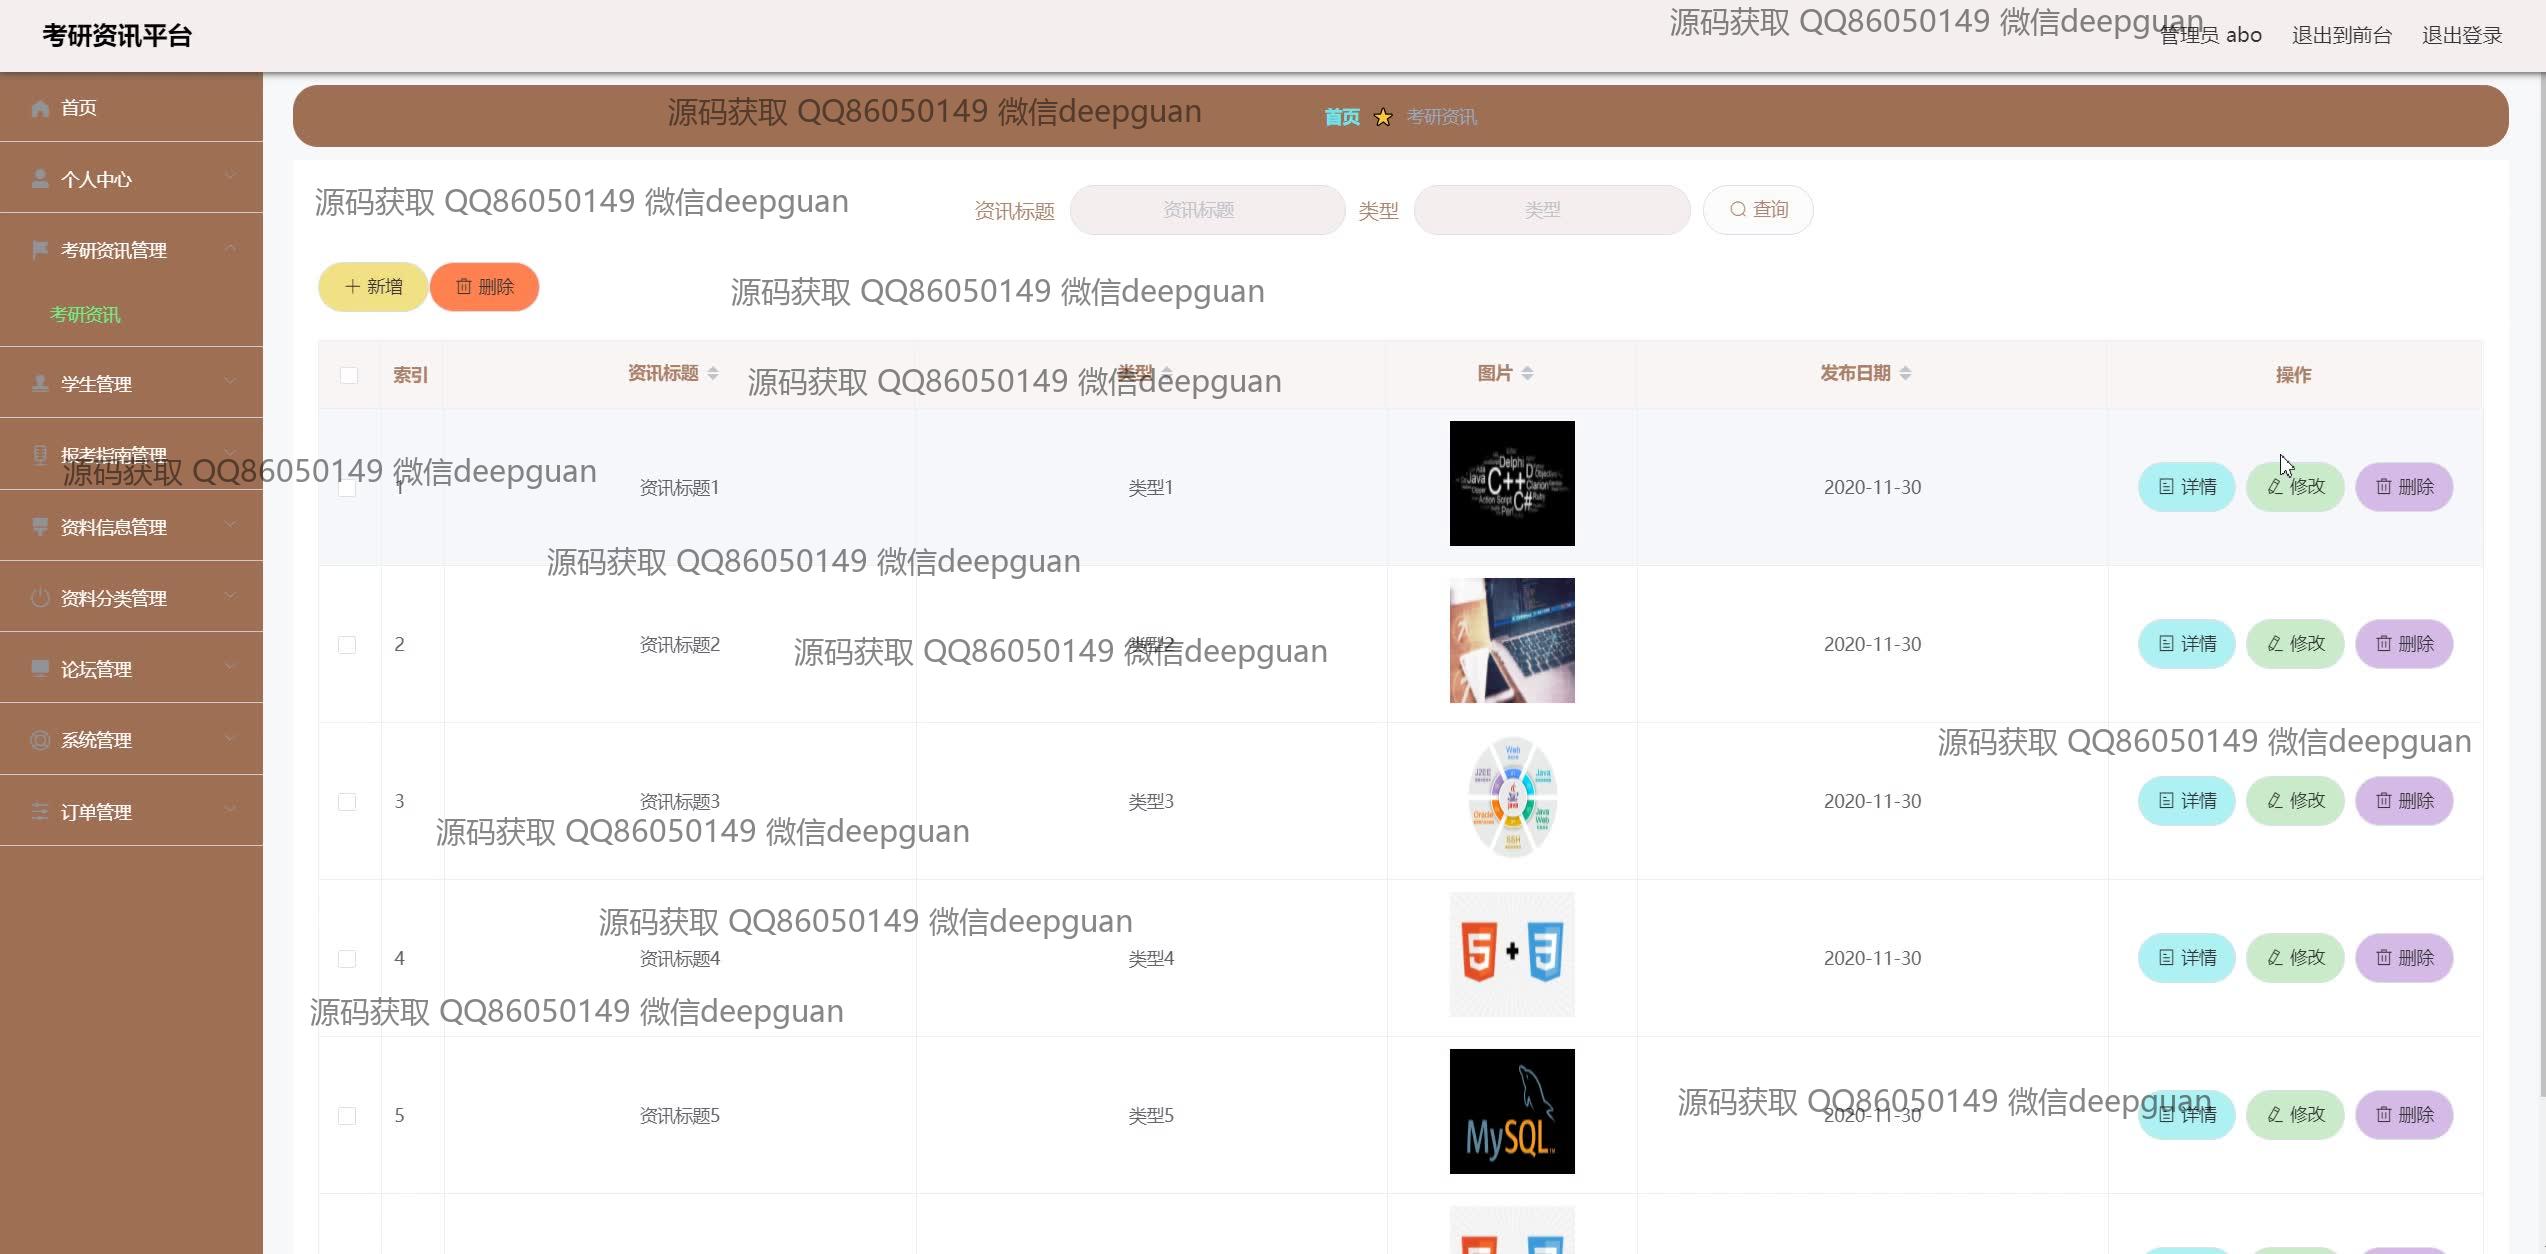This screenshot has height=1254, width=2546.
Task: Click 详情 for 资讯标题4
Action: [2187, 958]
